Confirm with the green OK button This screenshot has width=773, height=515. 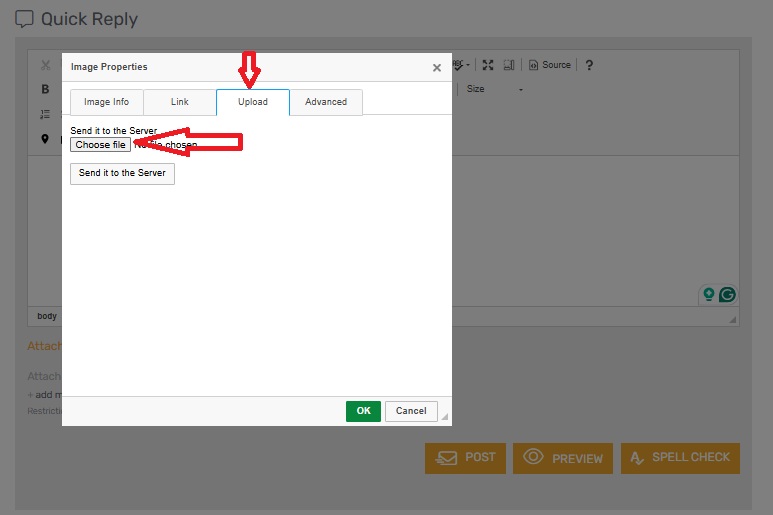tap(363, 411)
